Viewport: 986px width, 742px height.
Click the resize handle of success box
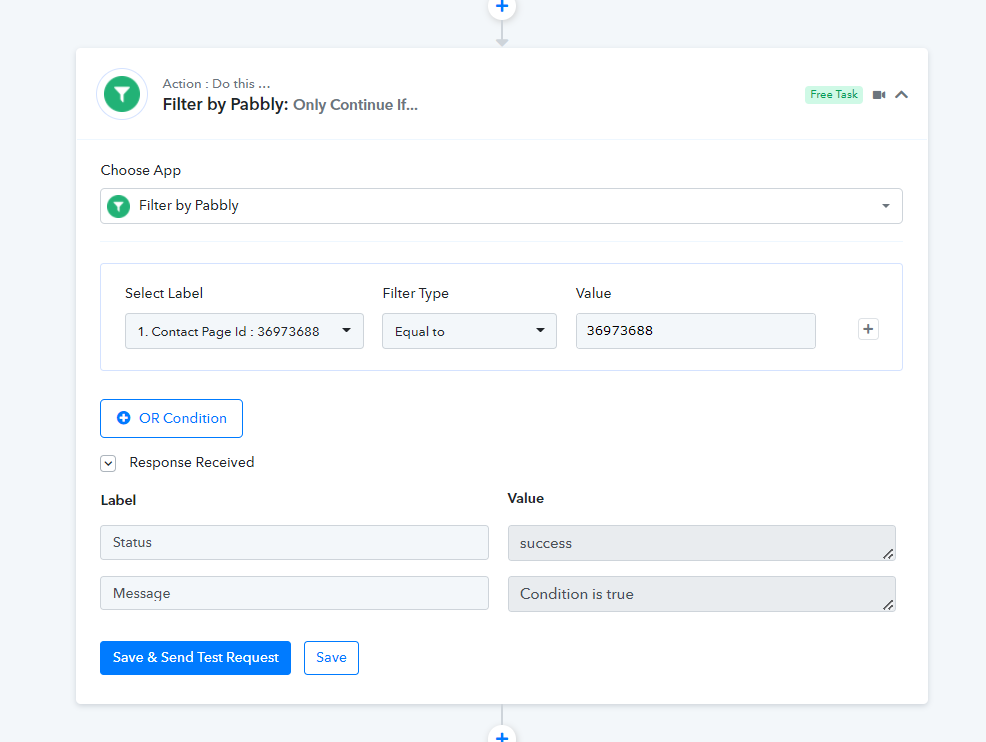tap(888, 554)
